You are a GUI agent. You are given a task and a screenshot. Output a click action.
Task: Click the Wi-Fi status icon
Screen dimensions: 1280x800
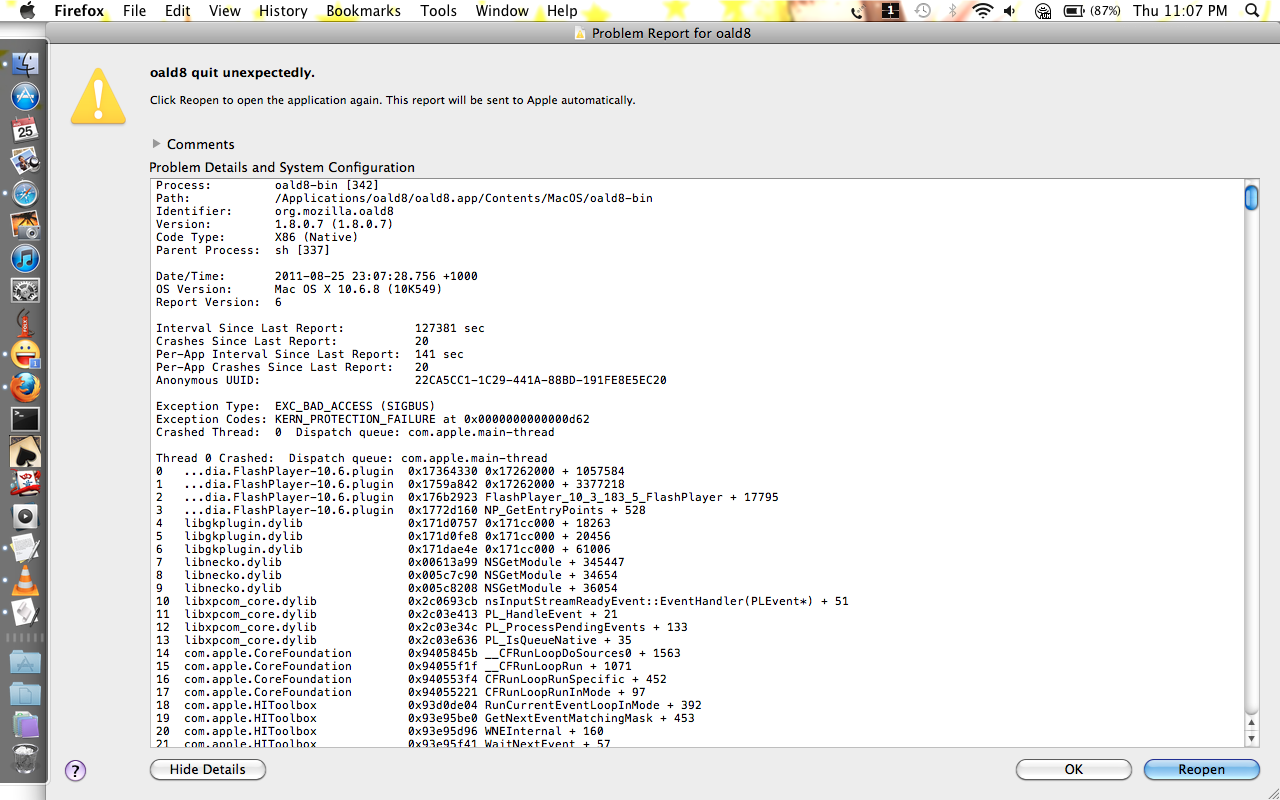coord(982,11)
